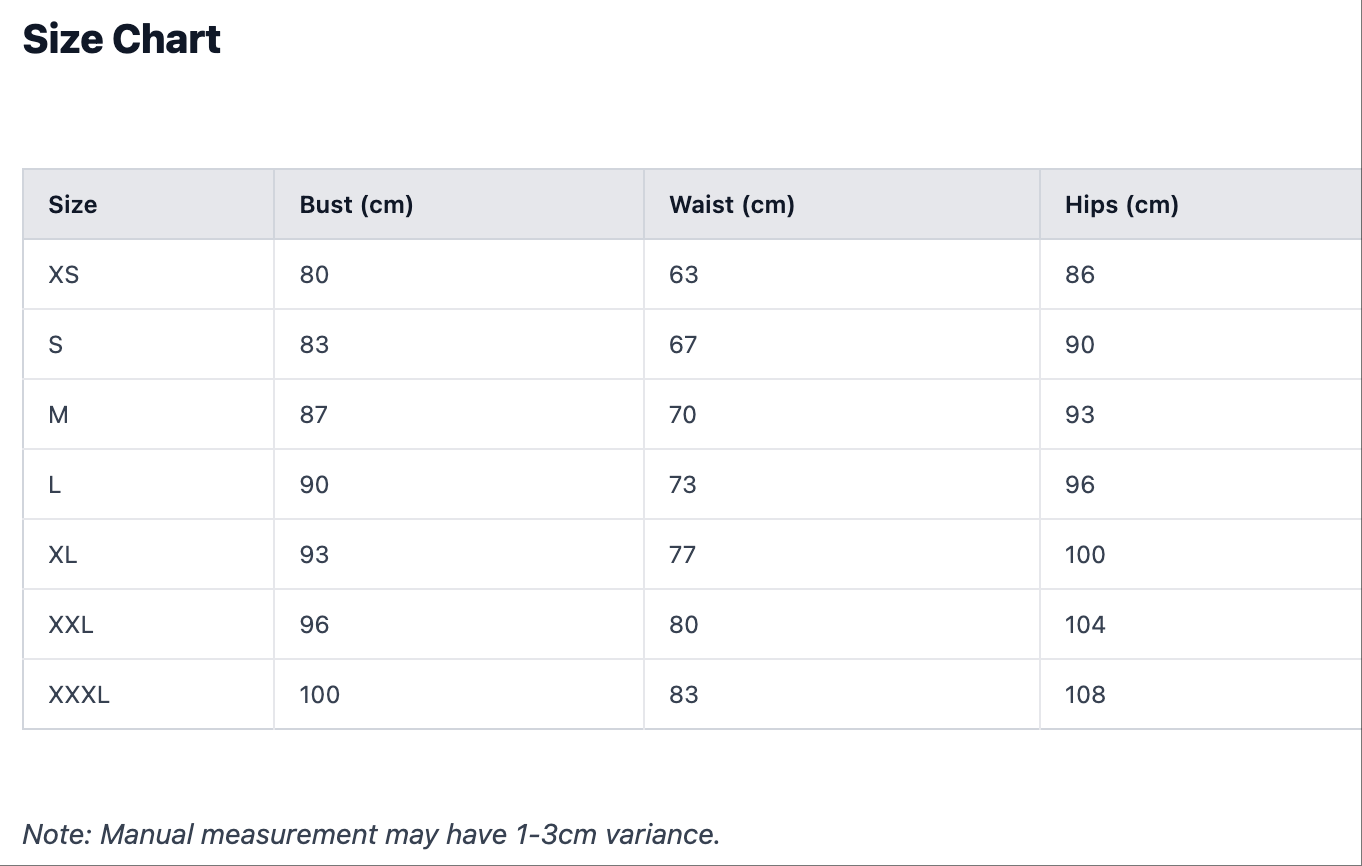Click the XXXL hips value 108

1085,695
